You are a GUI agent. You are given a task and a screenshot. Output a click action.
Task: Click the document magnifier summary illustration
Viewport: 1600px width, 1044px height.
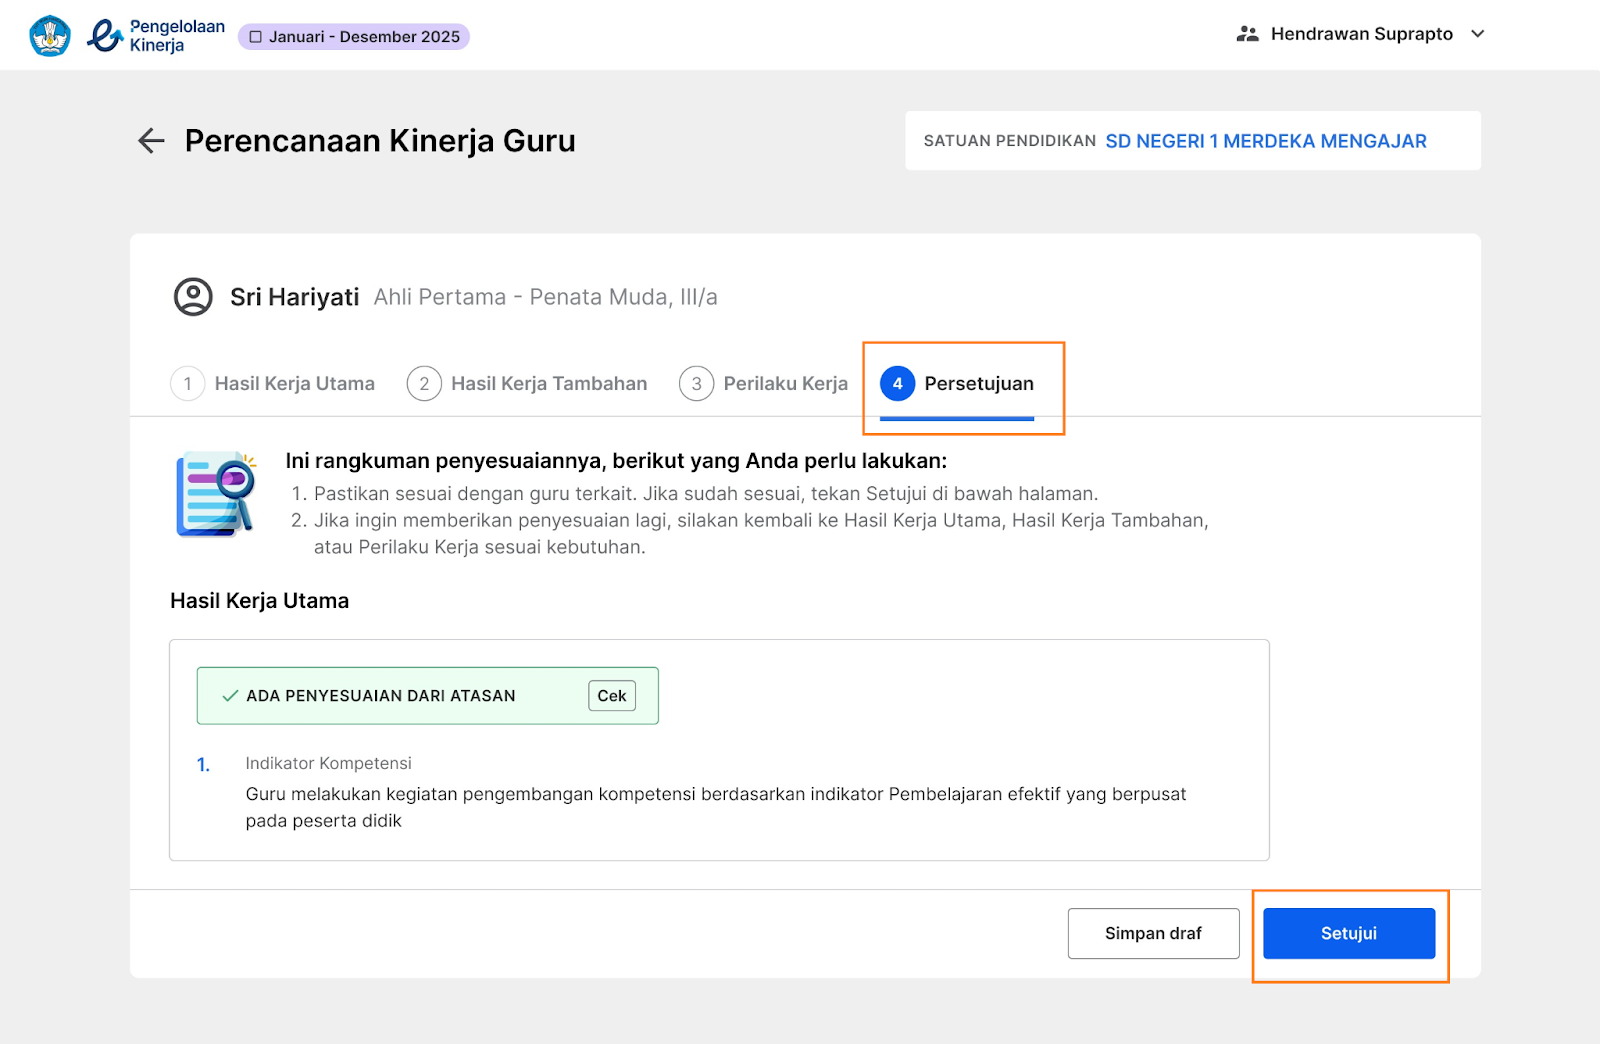(x=216, y=494)
